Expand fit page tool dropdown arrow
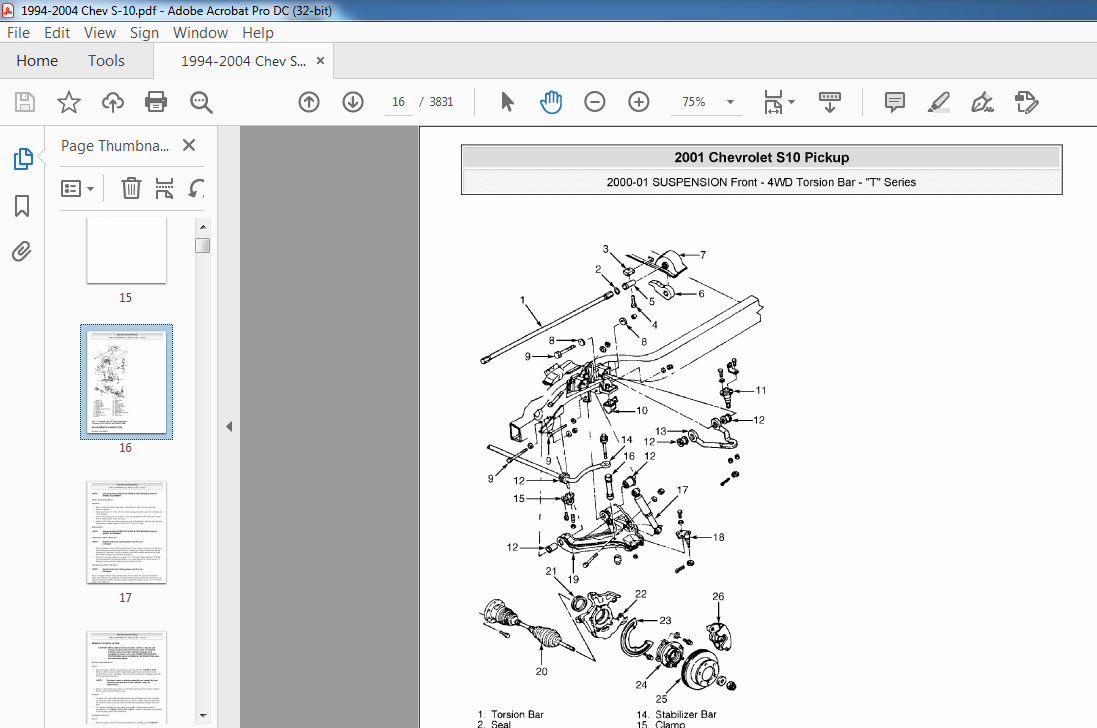Screen dimensions: 1097x728 792,102
